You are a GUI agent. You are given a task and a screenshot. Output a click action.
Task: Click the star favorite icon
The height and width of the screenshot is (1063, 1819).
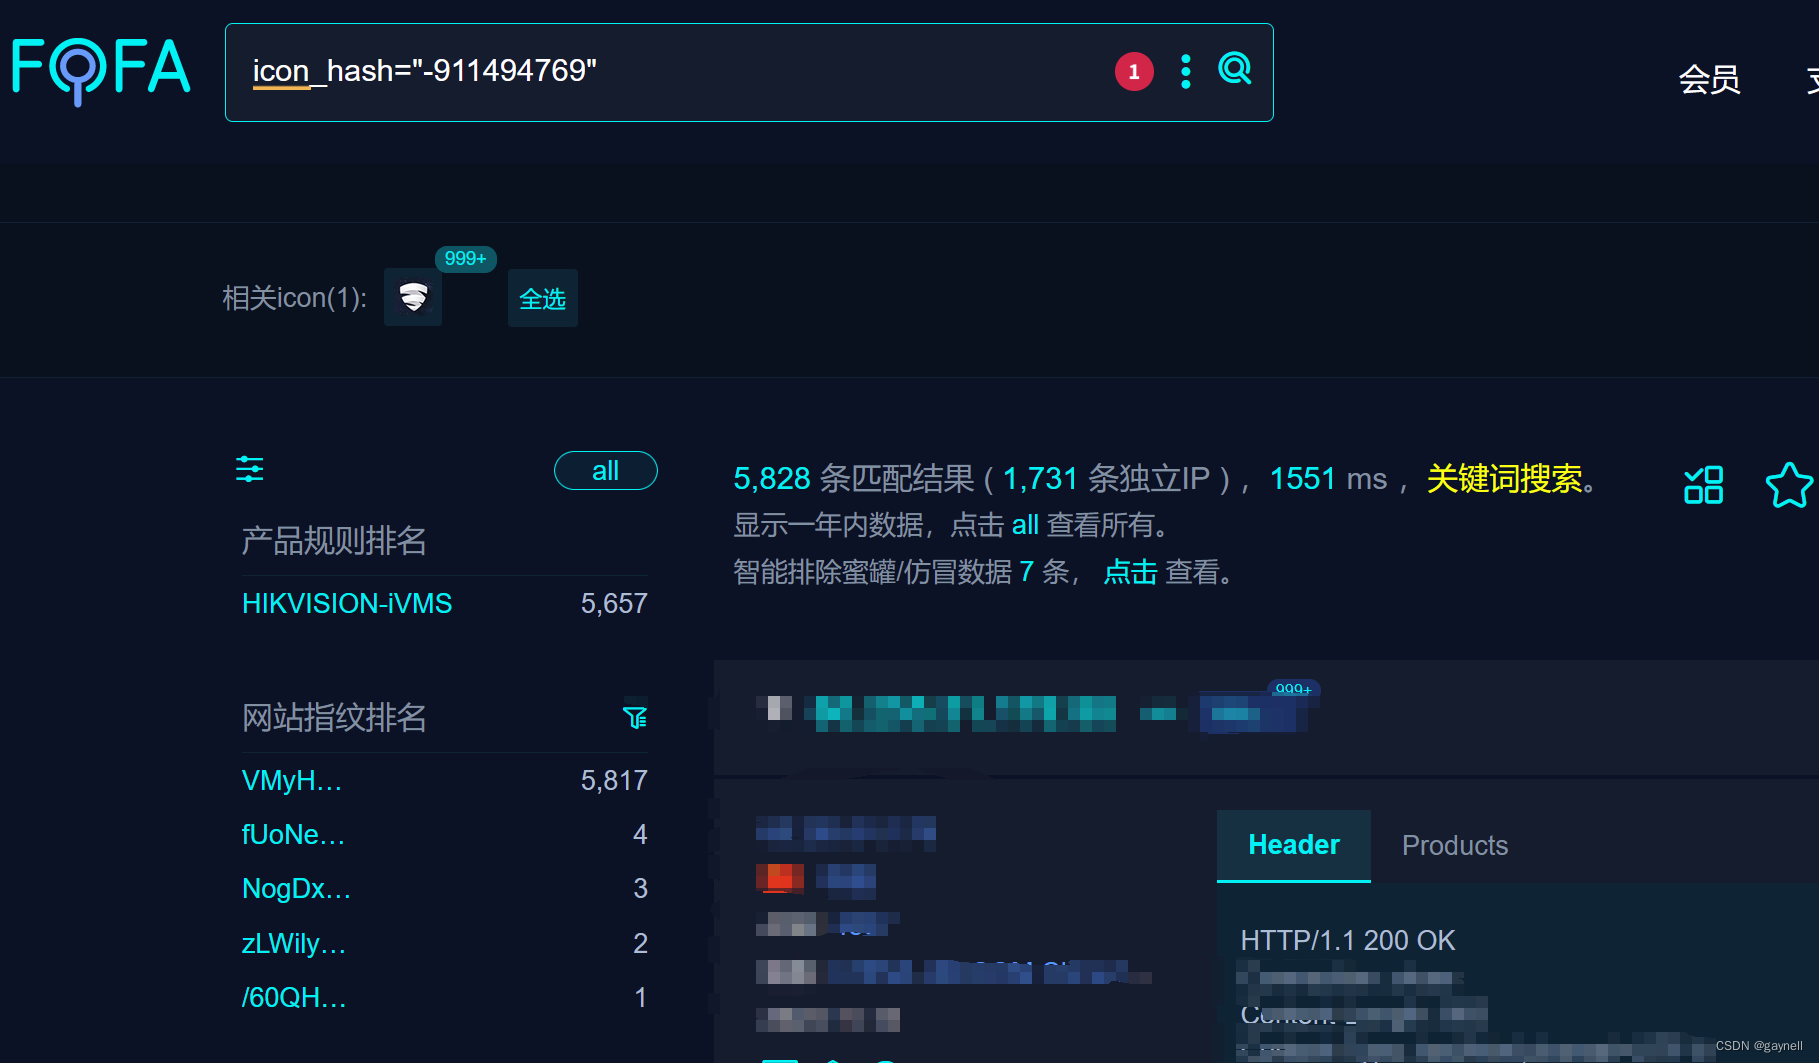(x=1789, y=485)
